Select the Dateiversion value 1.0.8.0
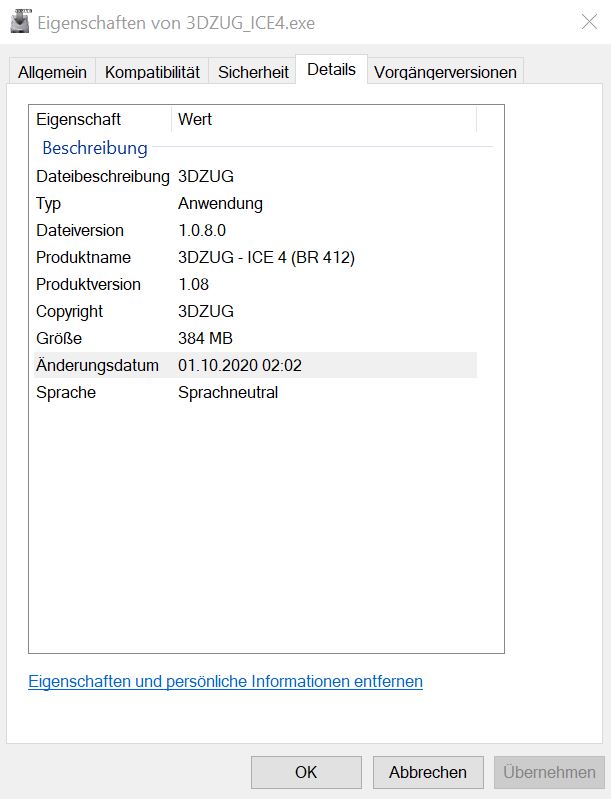This screenshot has height=799, width=611. pos(210,230)
